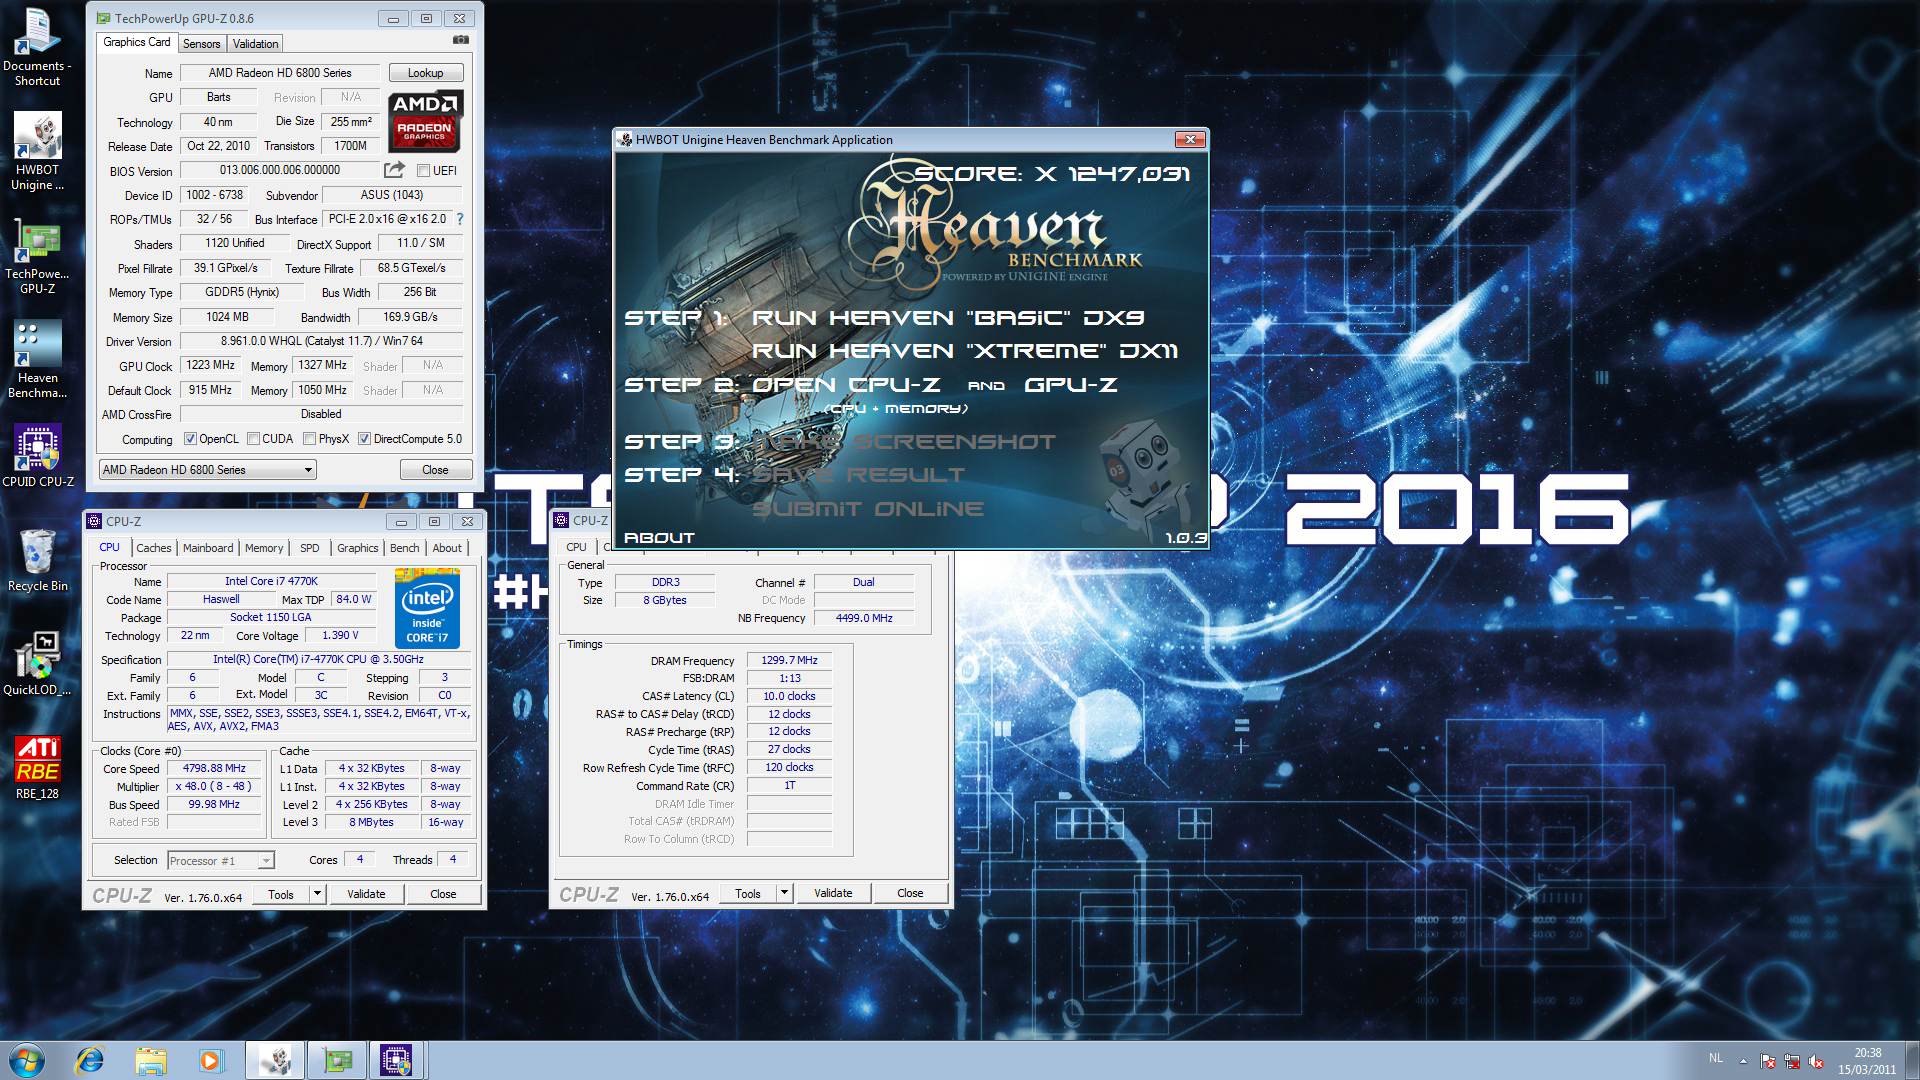Open the Graphics tab in CPU-Z
The height and width of the screenshot is (1080, 1920).
pyautogui.click(x=357, y=548)
